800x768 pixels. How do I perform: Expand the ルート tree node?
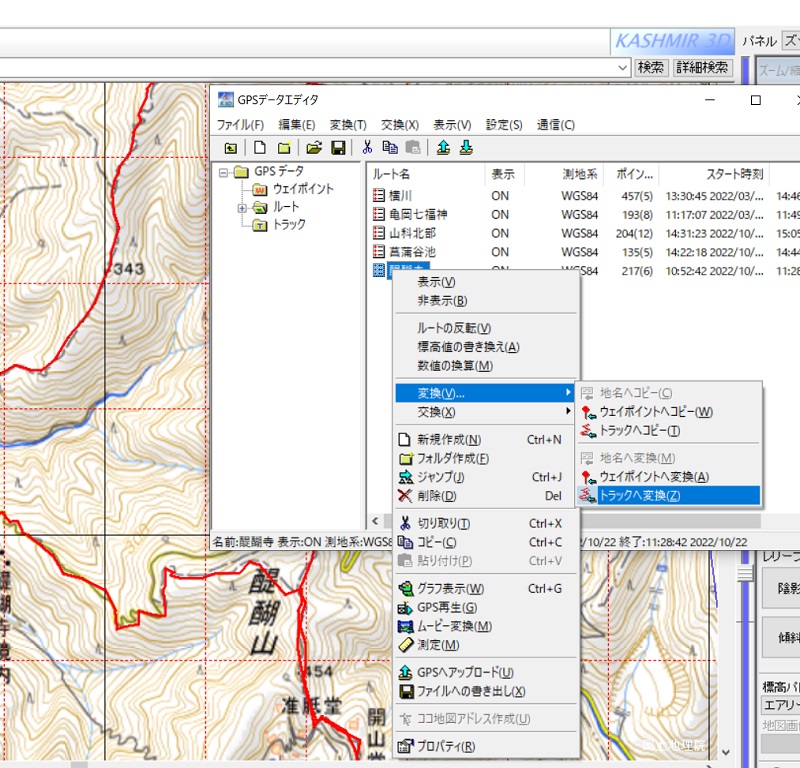242,208
